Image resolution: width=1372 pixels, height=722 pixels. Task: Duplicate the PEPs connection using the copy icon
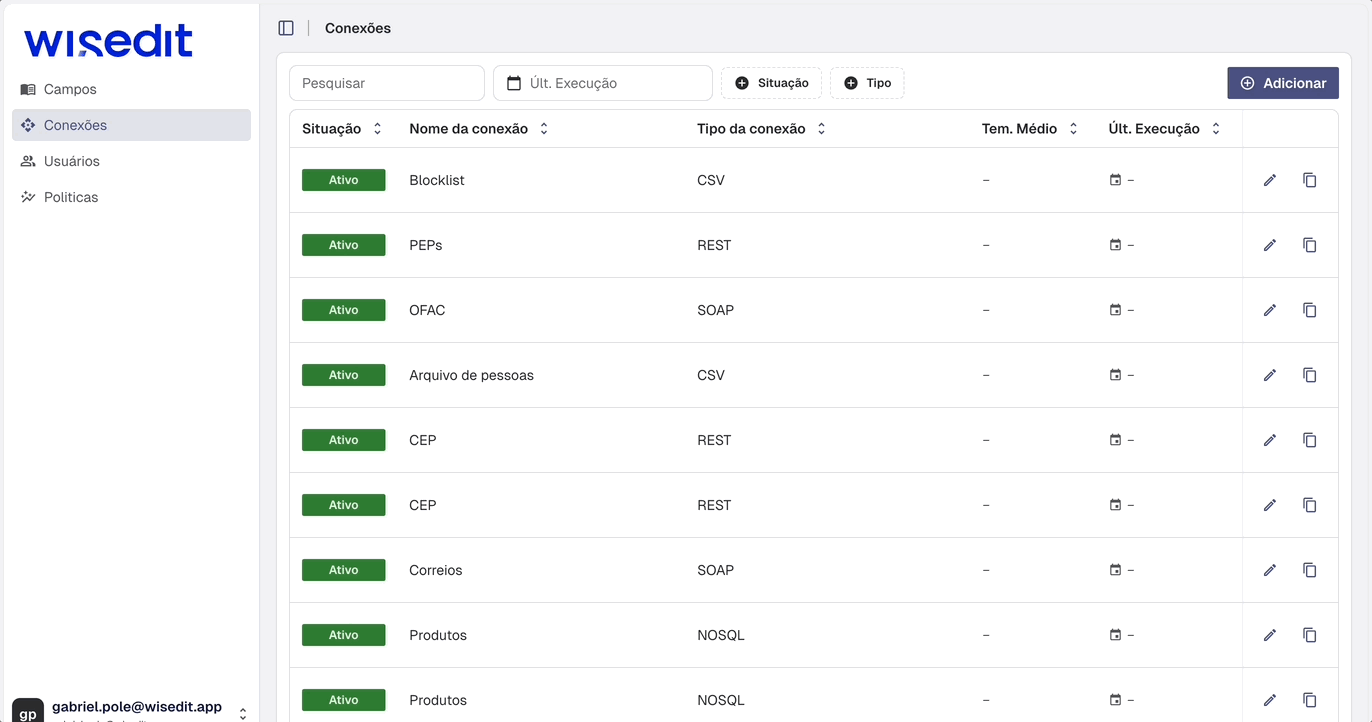(1310, 245)
